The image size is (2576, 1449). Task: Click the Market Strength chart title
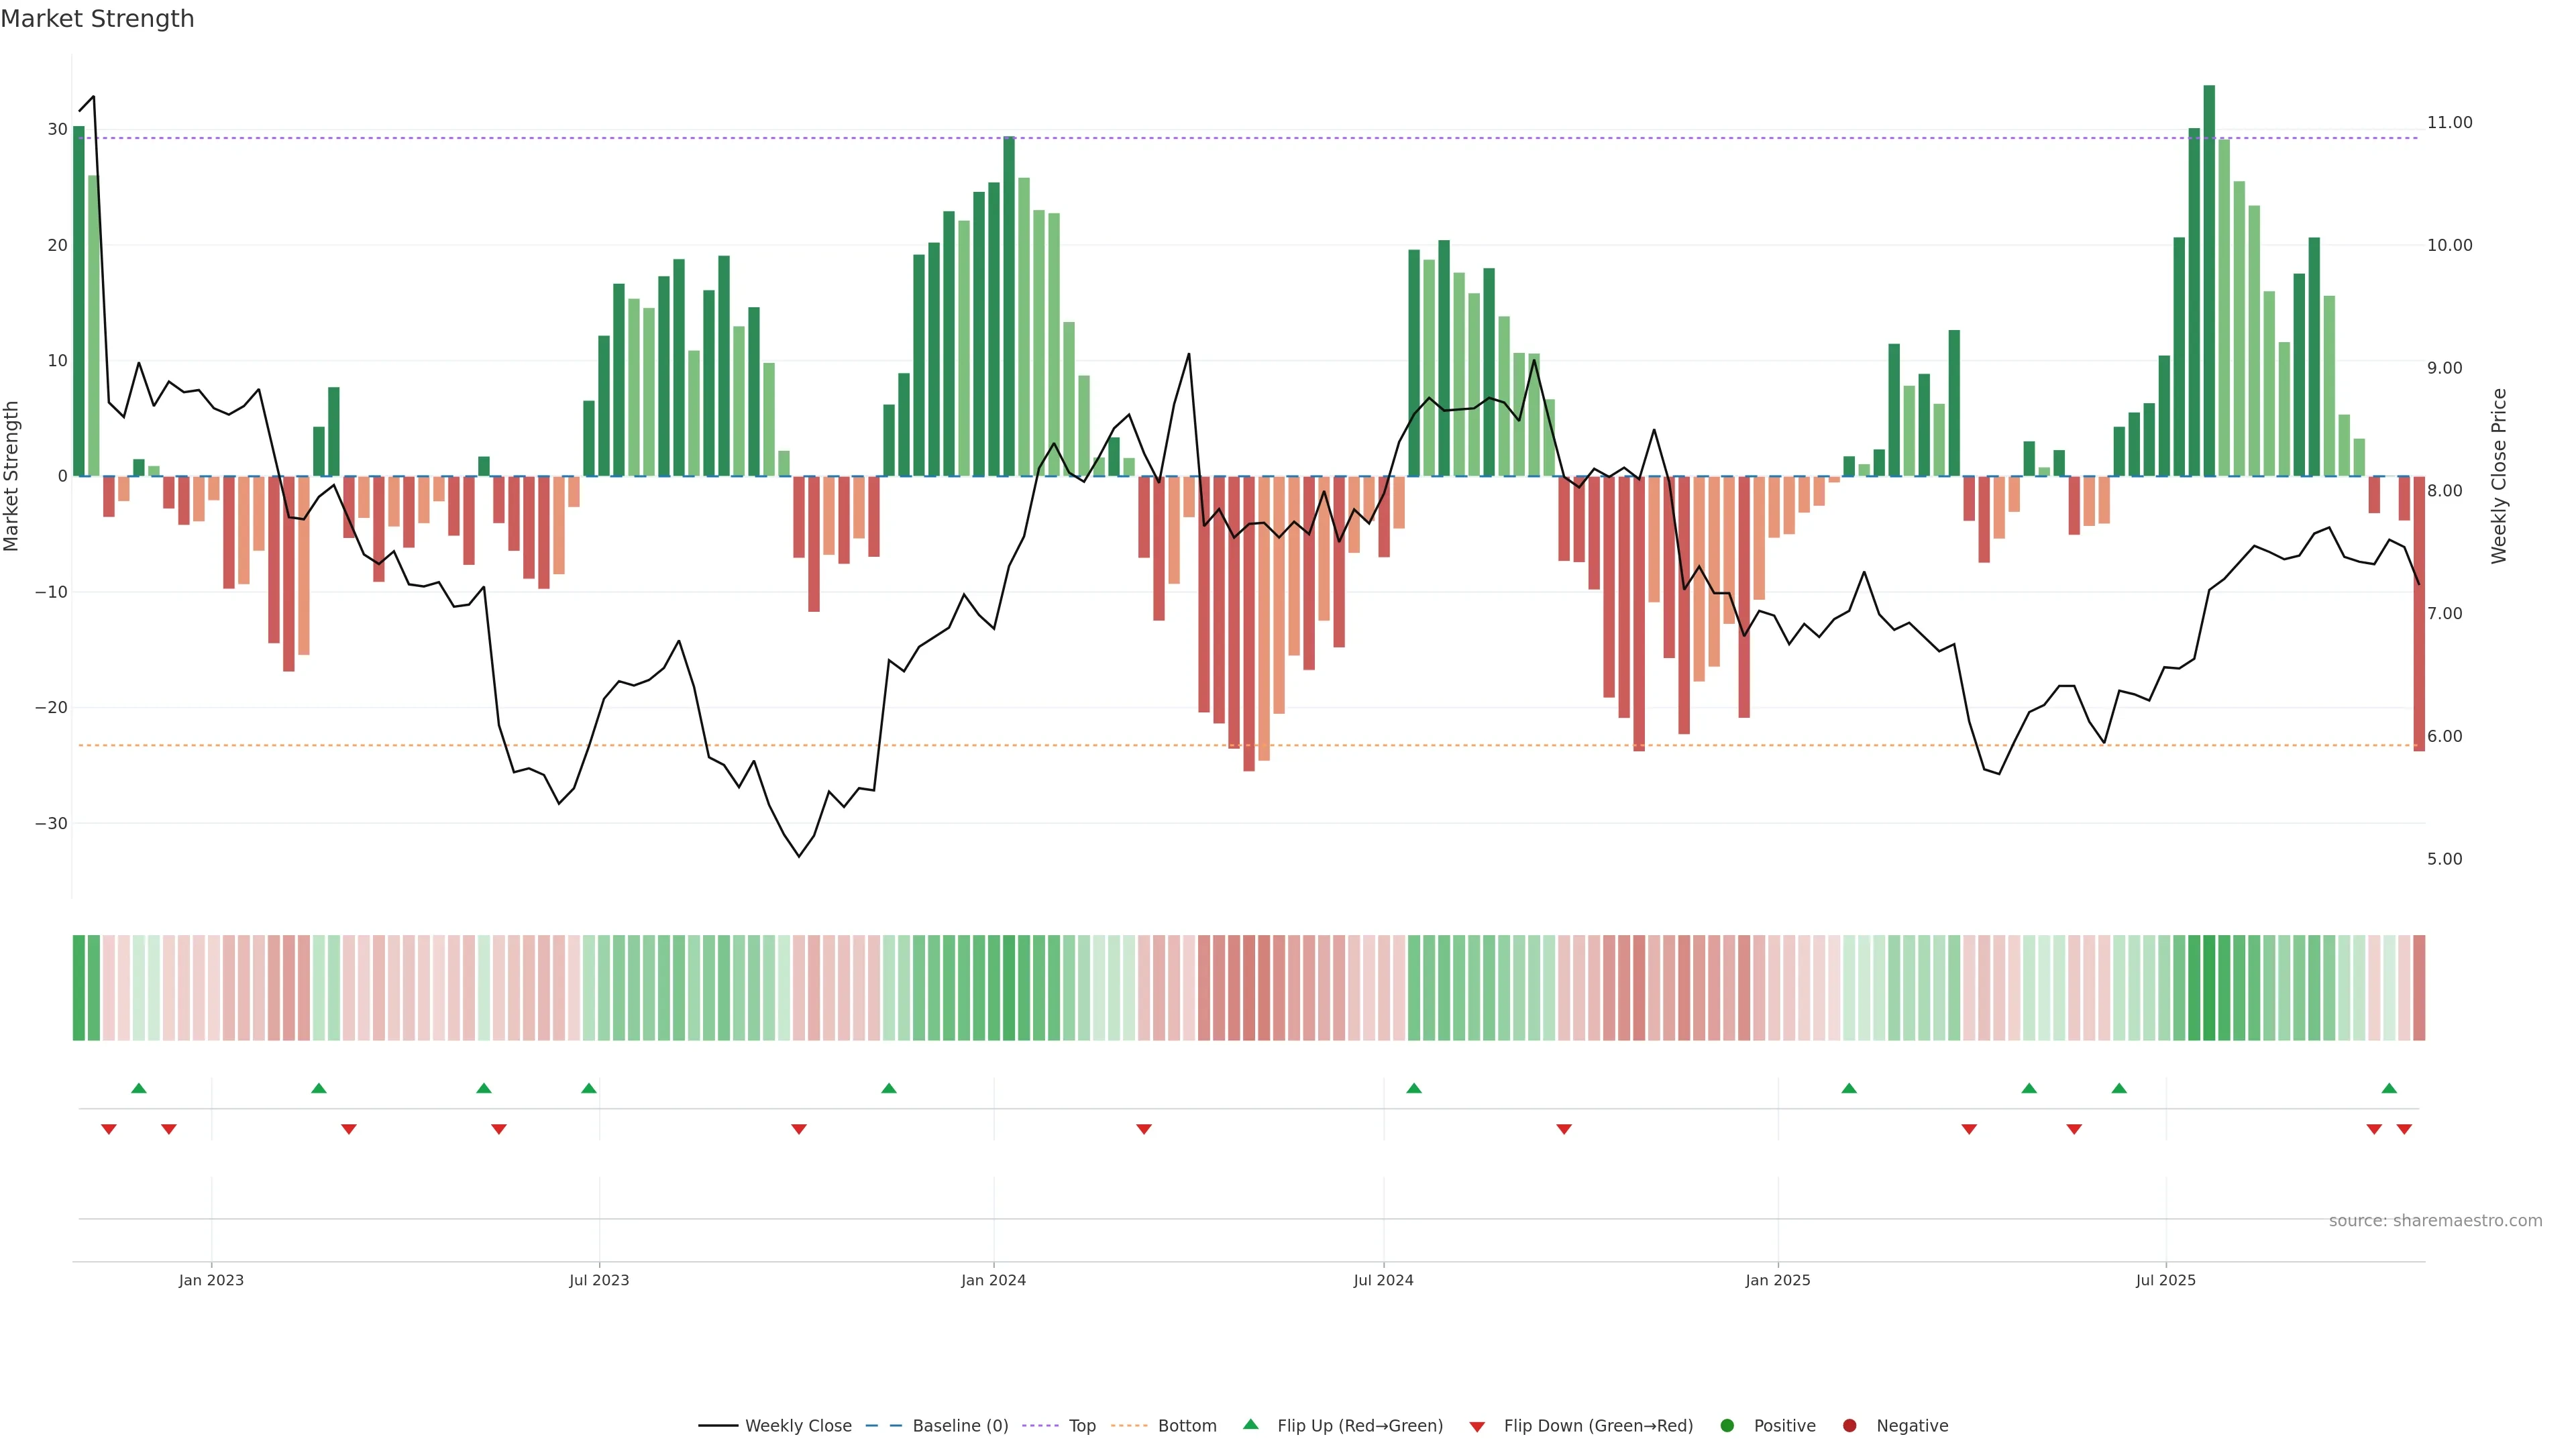point(97,19)
